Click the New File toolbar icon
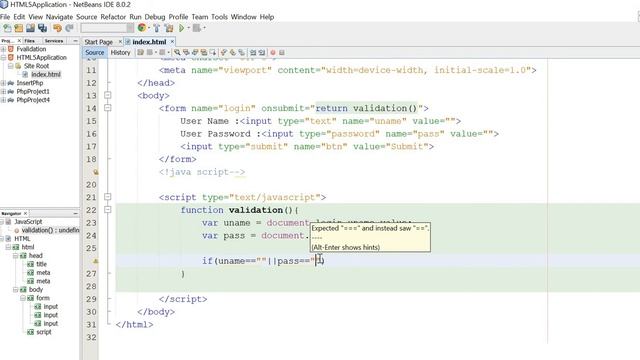Viewport: 640px width, 360px height. point(7,28)
